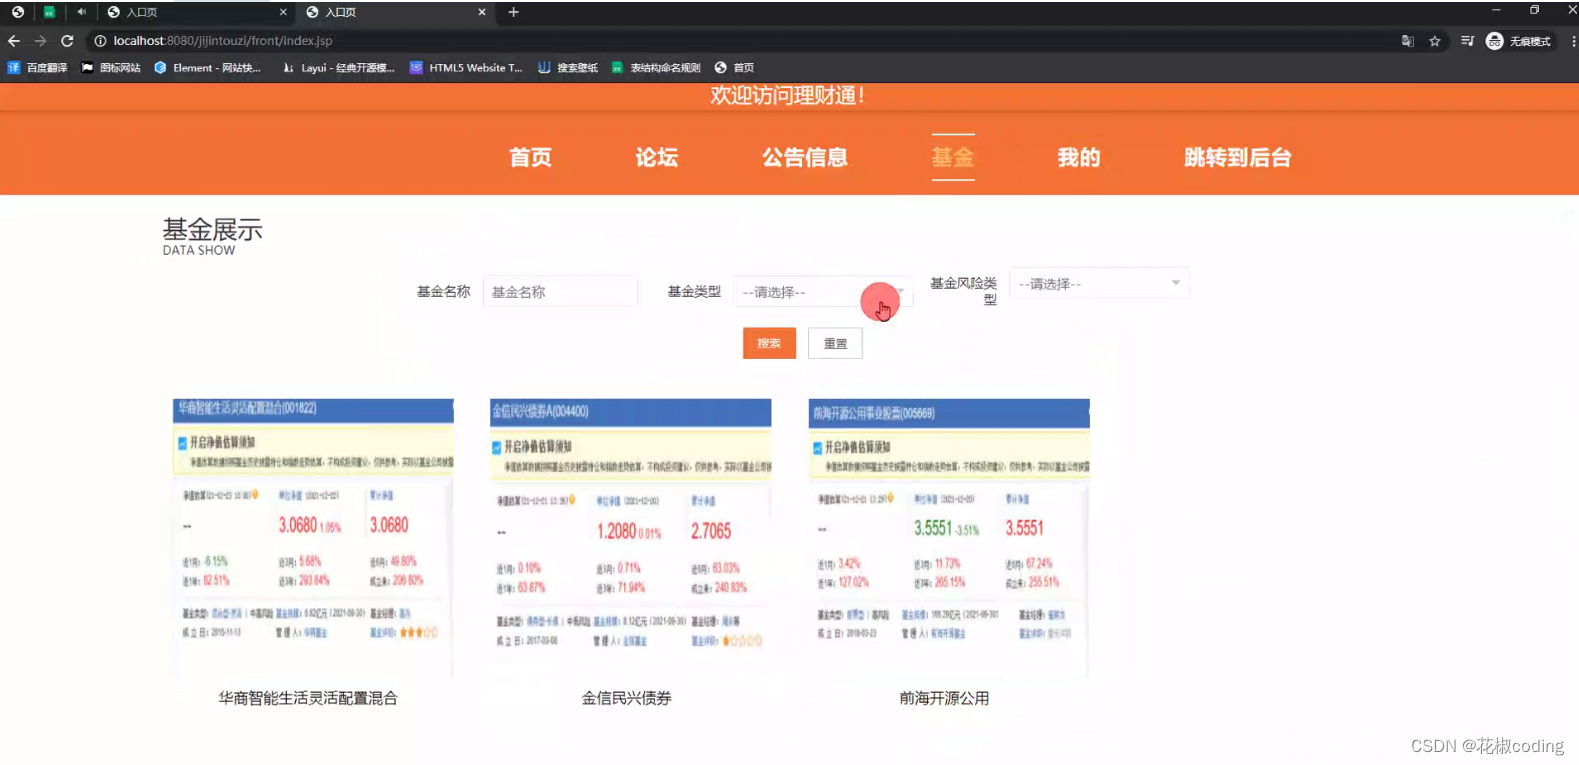Bookmark this page with the star icon
Screen dimensions: 1579x765
(x=1435, y=41)
